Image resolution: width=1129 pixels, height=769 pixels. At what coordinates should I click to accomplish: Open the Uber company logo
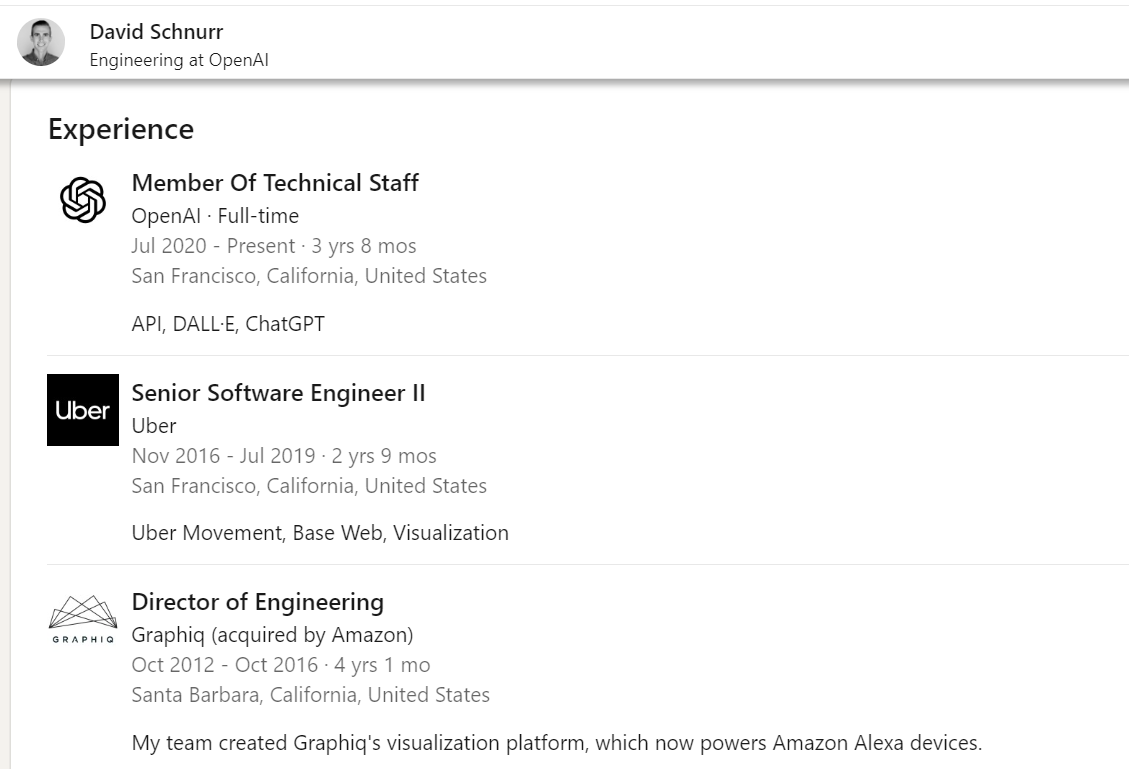coord(83,410)
